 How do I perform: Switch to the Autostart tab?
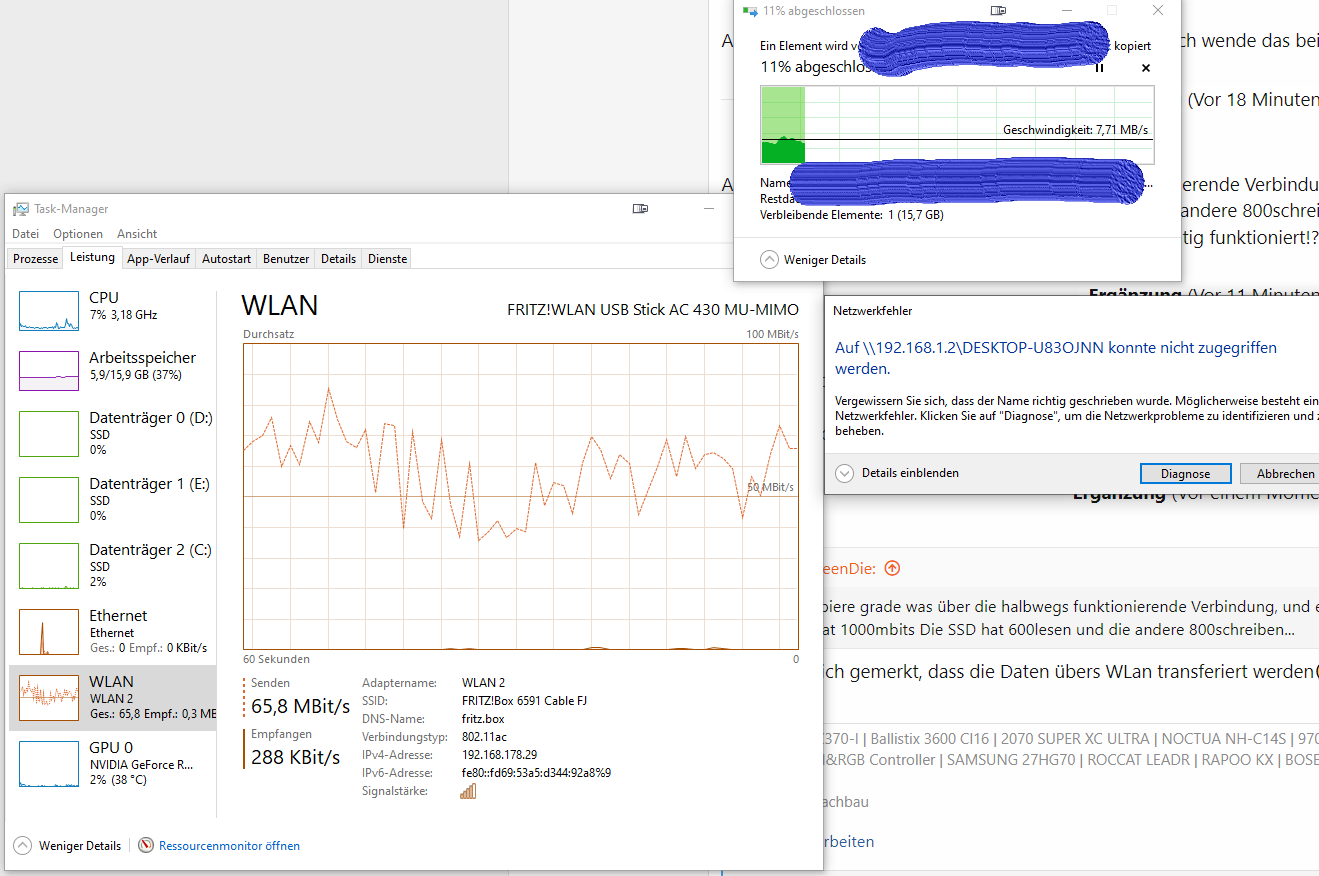tap(226, 258)
